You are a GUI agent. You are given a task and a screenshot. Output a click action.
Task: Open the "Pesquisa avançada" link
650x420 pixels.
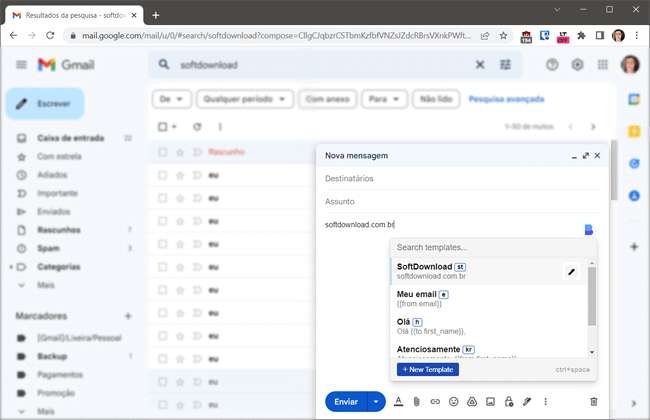(506, 99)
